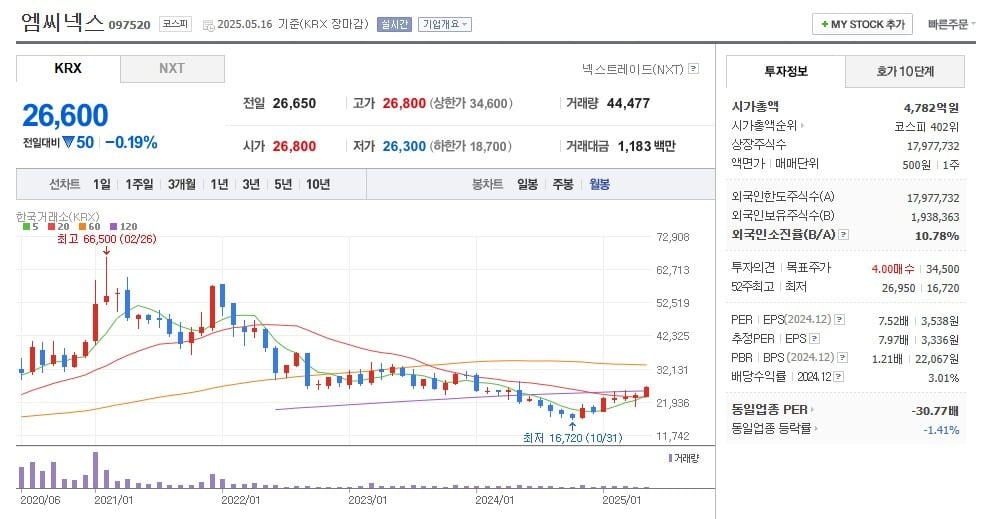Image resolution: width=987 pixels, height=519 pixels.
Task: Switch to the KRX tab
Action: (68, 69)
